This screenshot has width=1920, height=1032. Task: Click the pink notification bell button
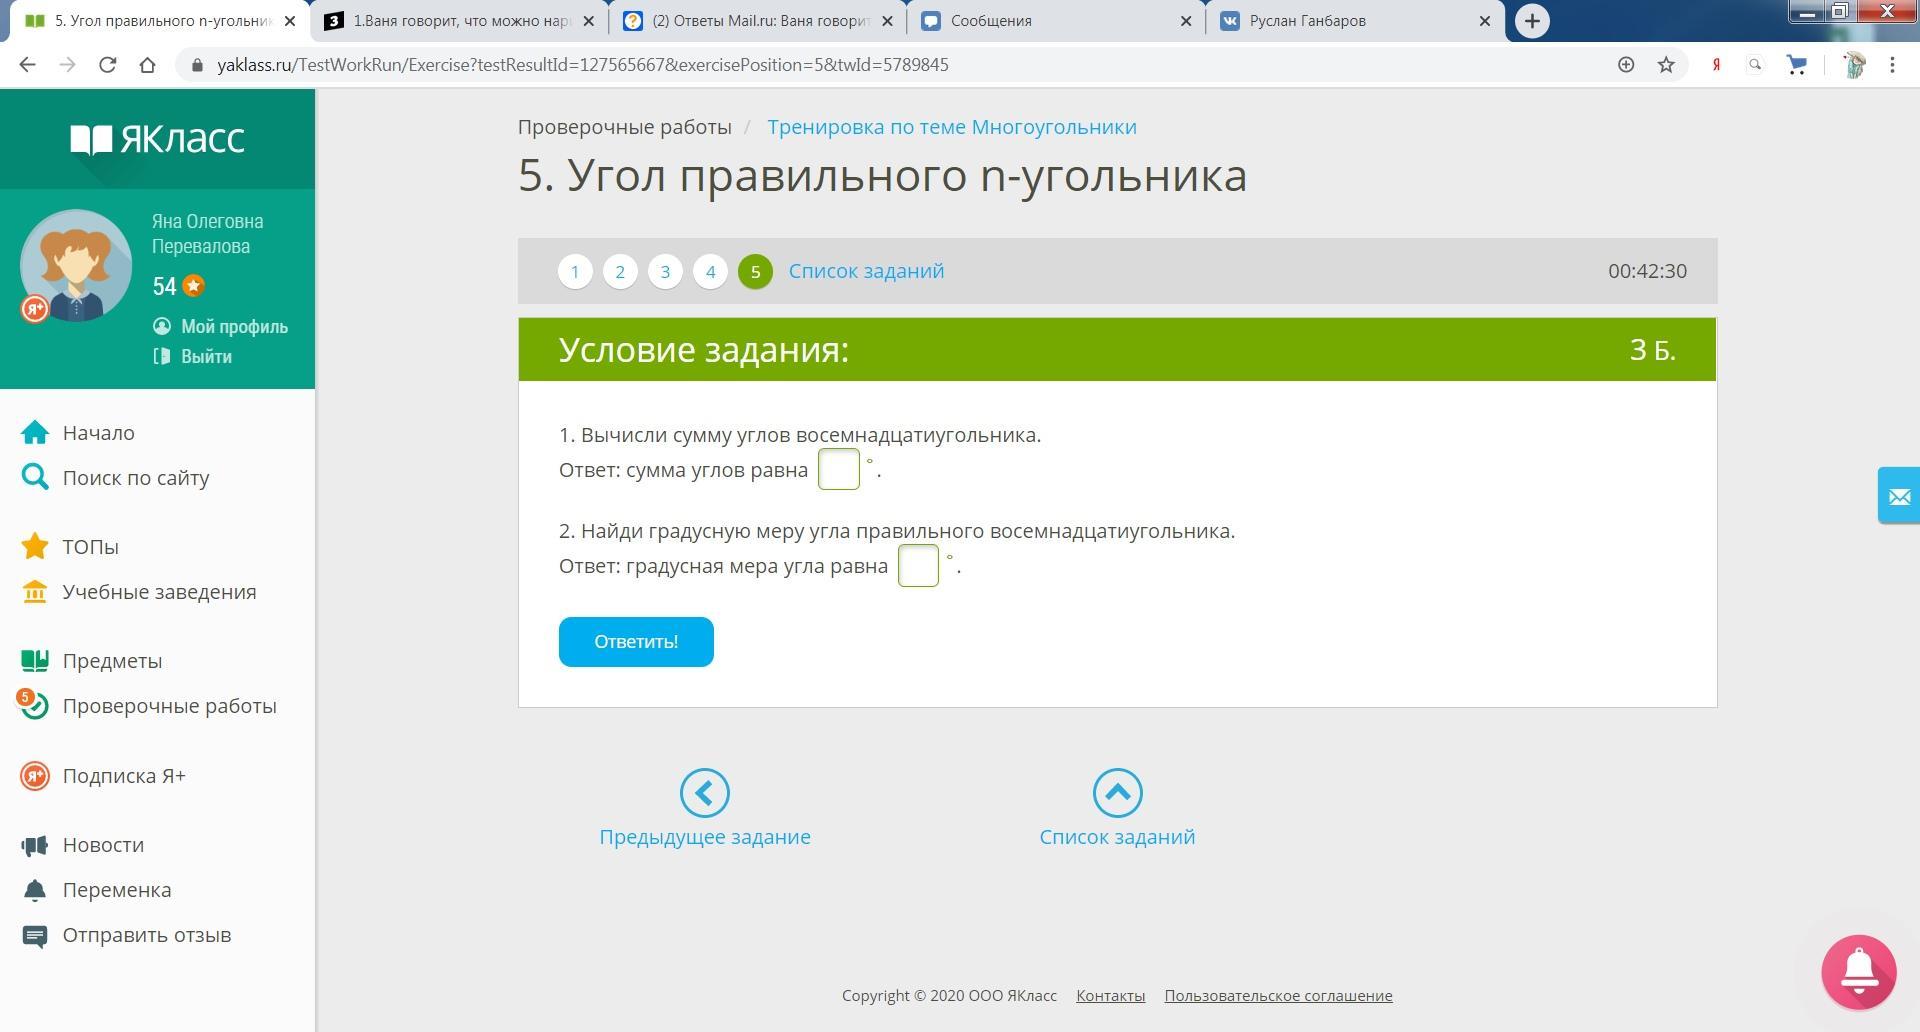click(x=1859, y=972)
